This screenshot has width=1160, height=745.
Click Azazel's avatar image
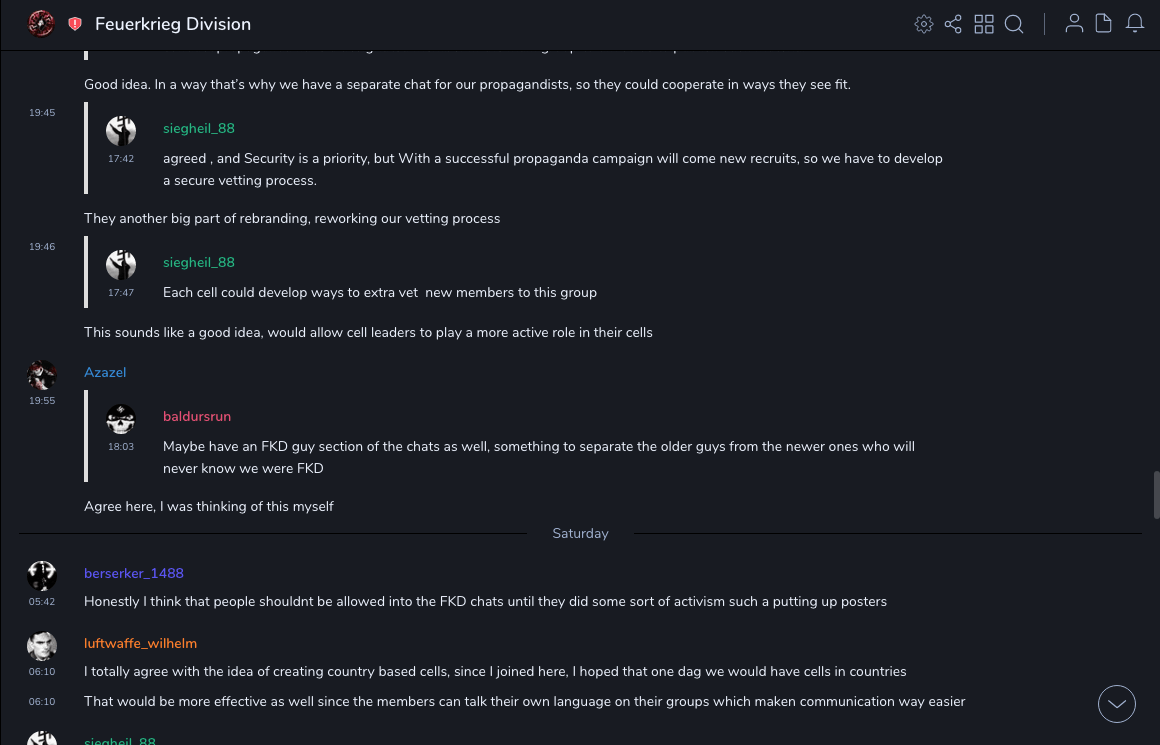pos(42,375)
